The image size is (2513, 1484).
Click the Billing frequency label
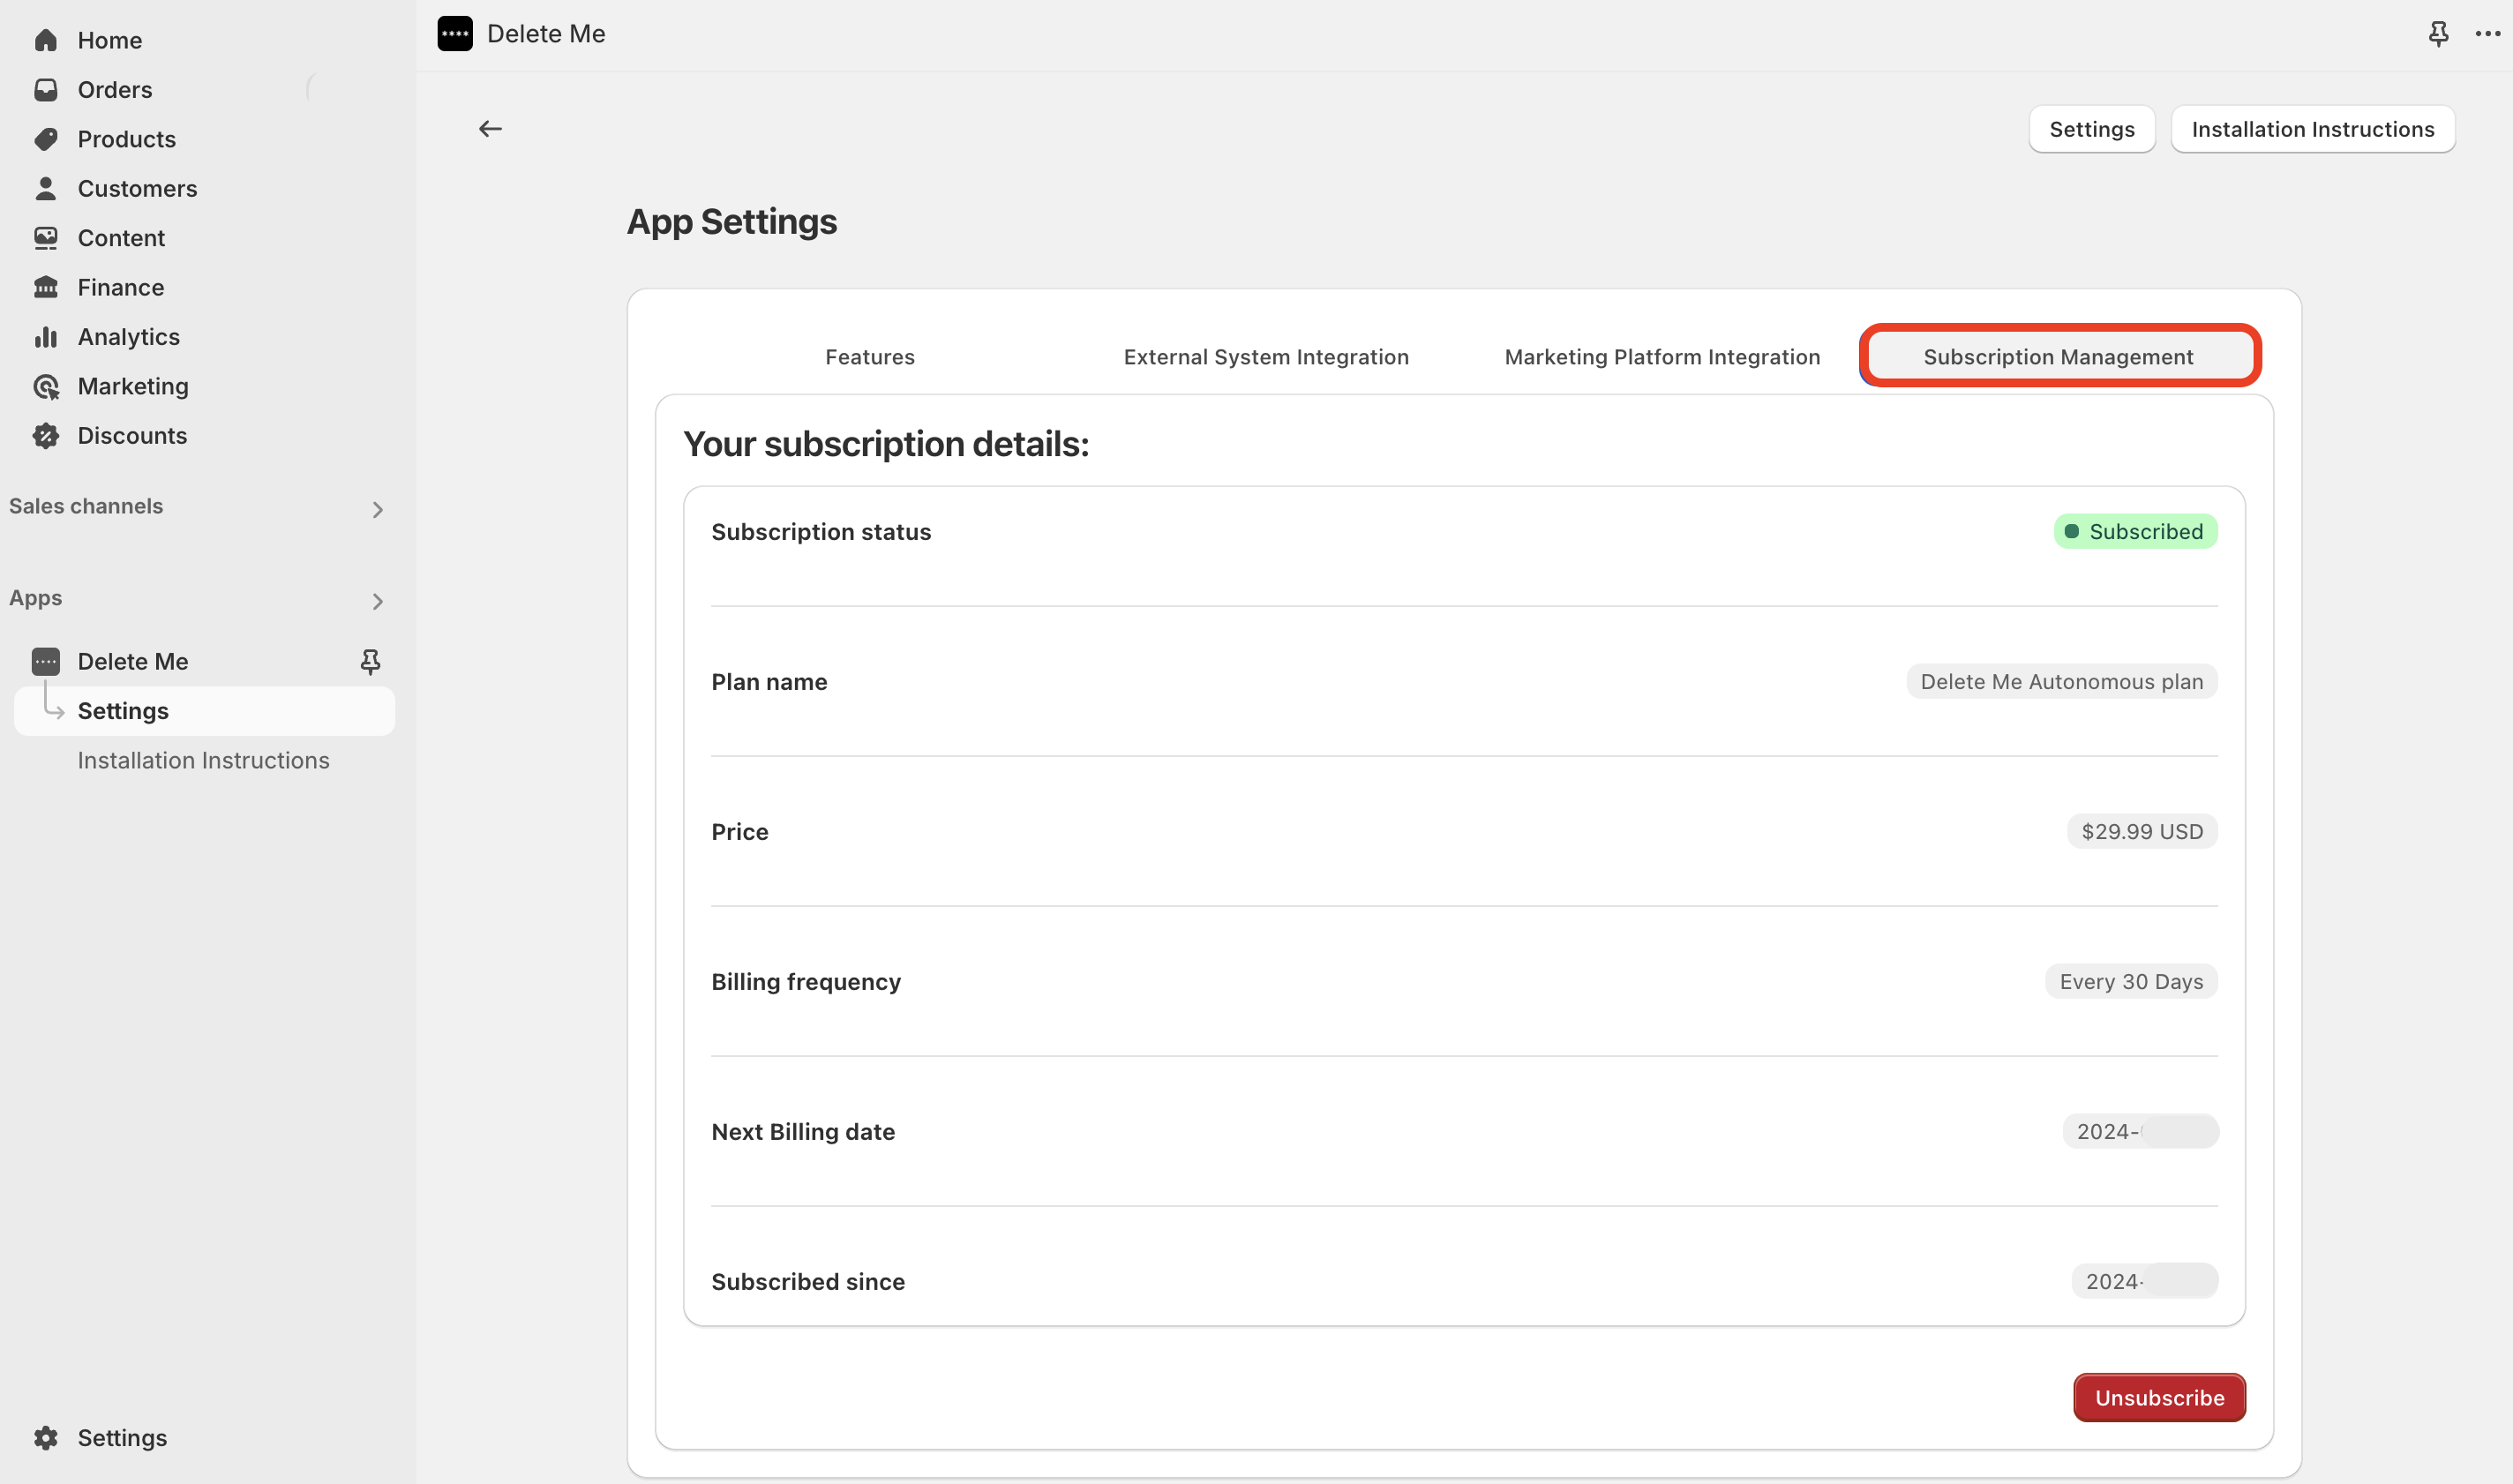point(806,982)
